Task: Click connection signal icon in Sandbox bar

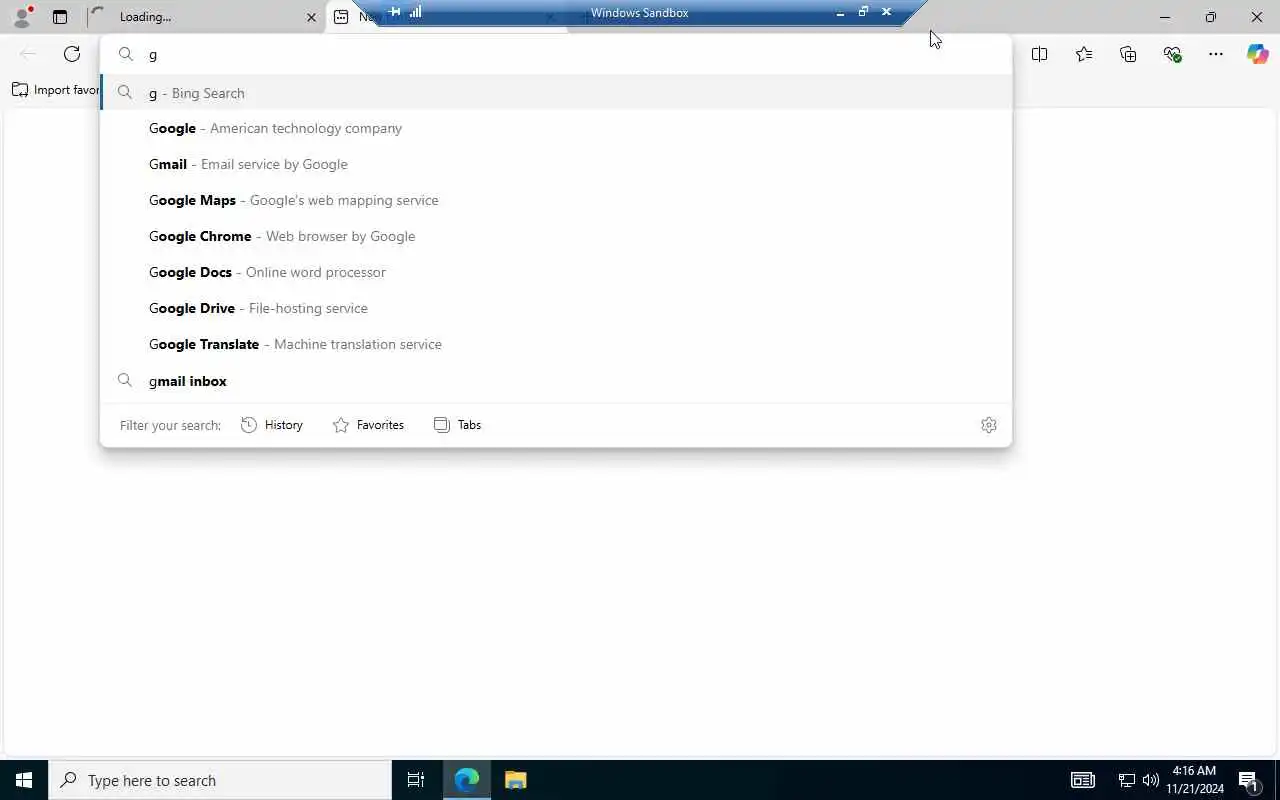Action: pos(416,12)
